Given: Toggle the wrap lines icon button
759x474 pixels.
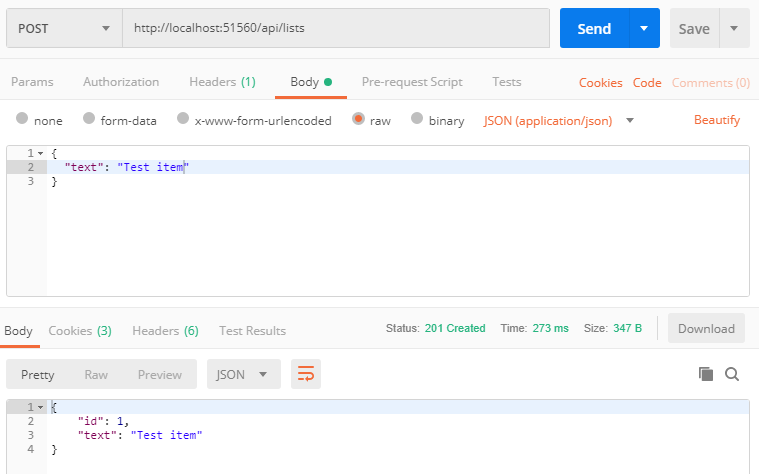Looking at the screenshot, I should (305, 374).
